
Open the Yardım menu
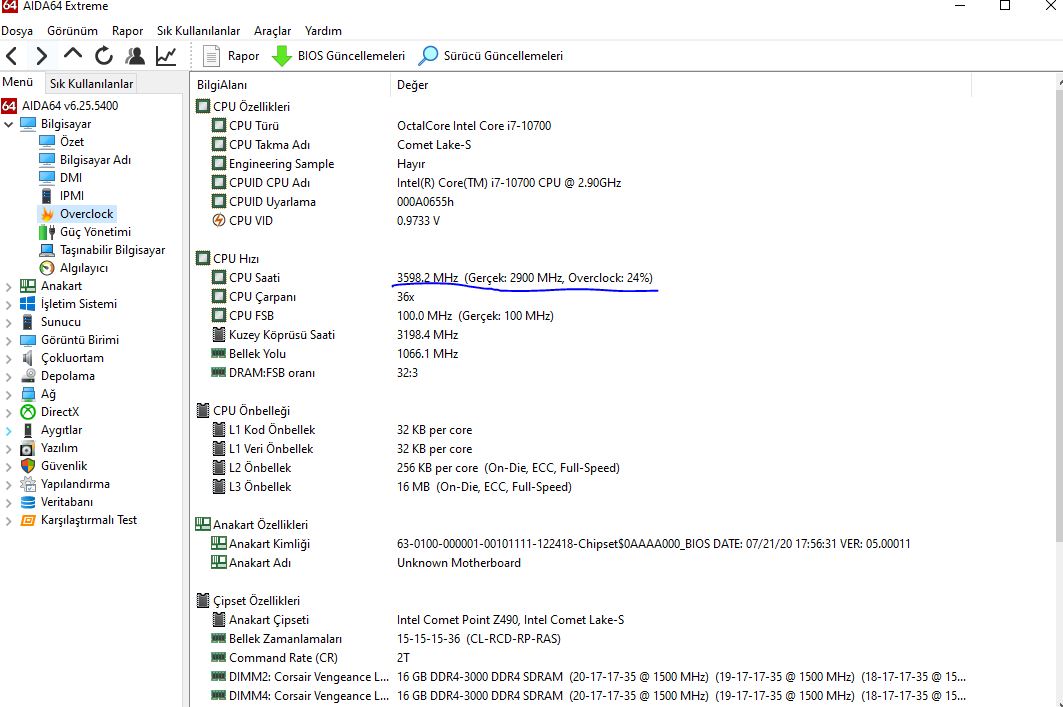click(x=323, y=31)
